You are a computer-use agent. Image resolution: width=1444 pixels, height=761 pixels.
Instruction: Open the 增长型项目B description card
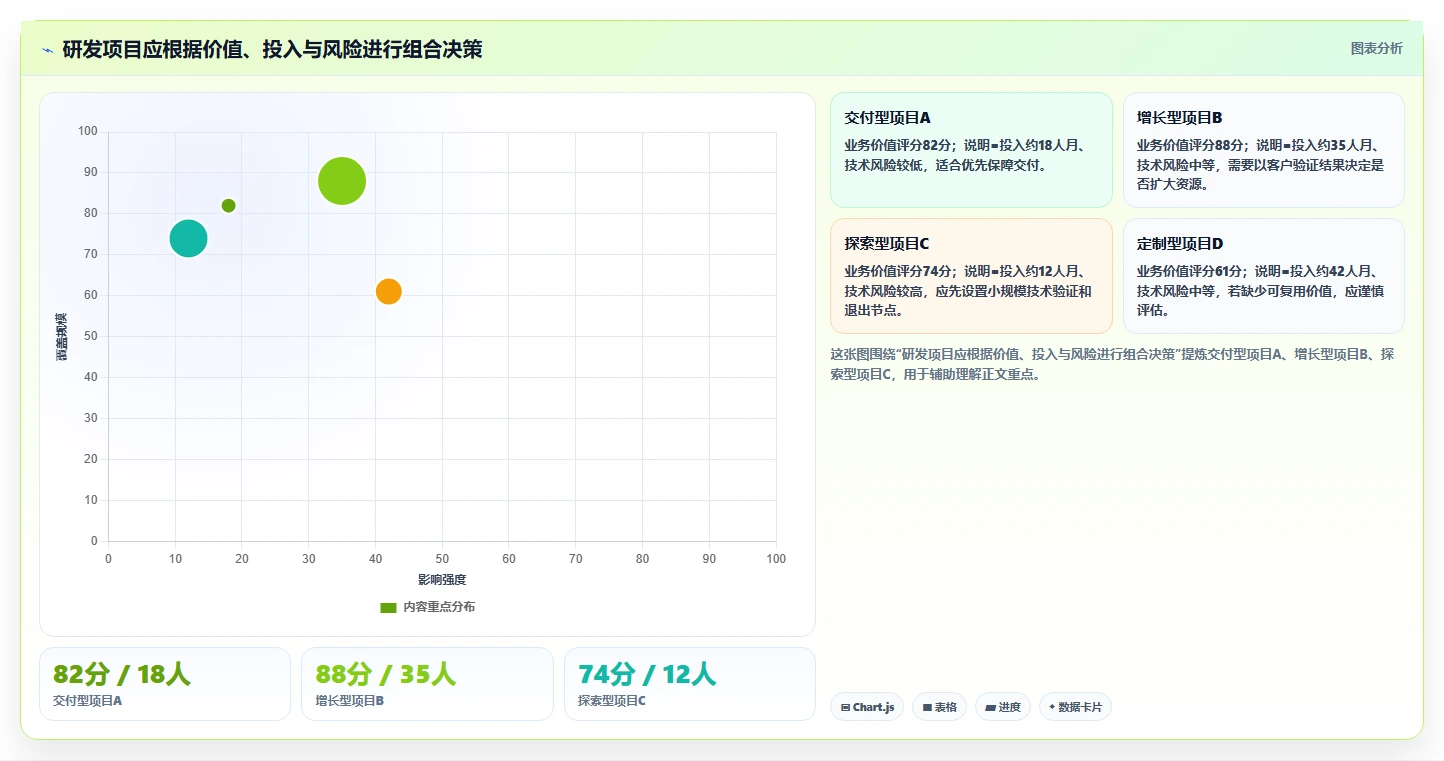[x=1264, y=150]
